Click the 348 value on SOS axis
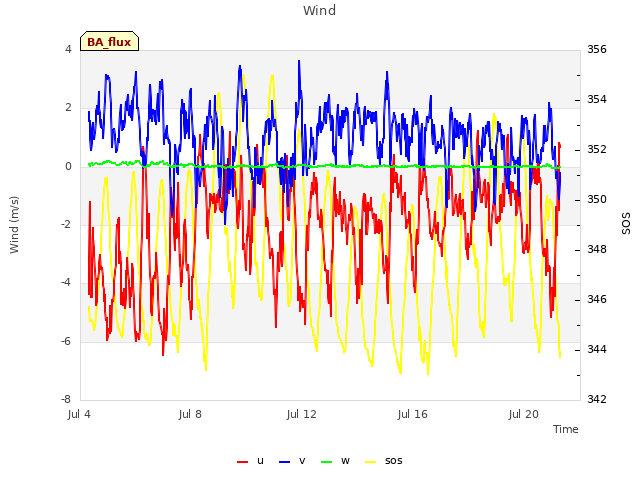 pyautogui.click(x=597, y=249)
